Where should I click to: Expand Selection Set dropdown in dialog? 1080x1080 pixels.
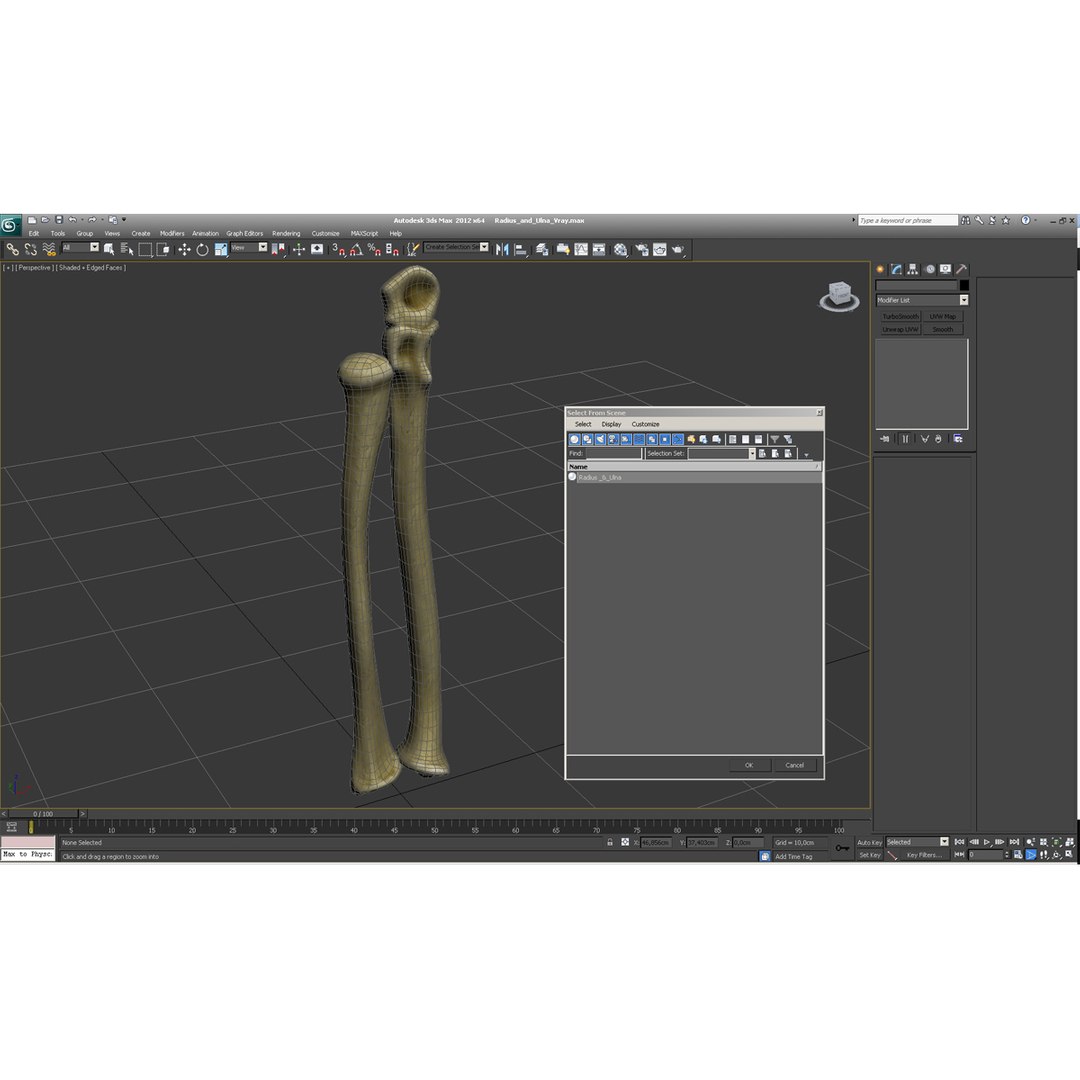coord(751,453)
